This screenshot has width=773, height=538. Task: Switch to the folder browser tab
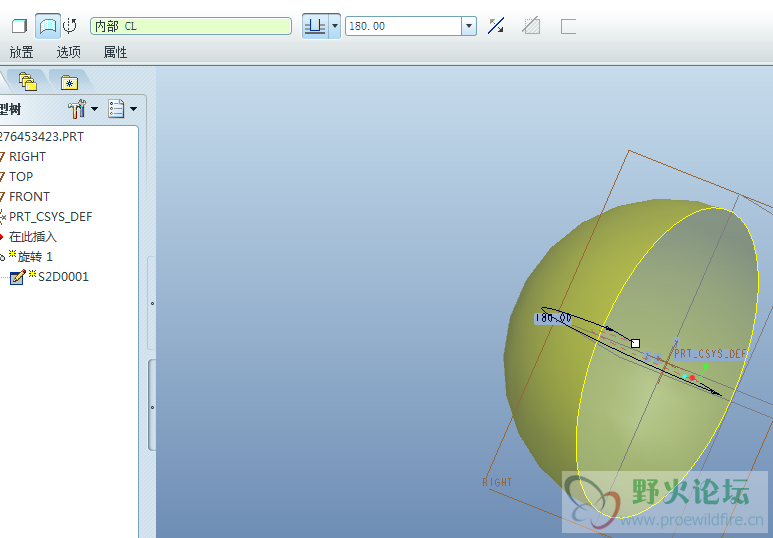[x=28, y=81]
